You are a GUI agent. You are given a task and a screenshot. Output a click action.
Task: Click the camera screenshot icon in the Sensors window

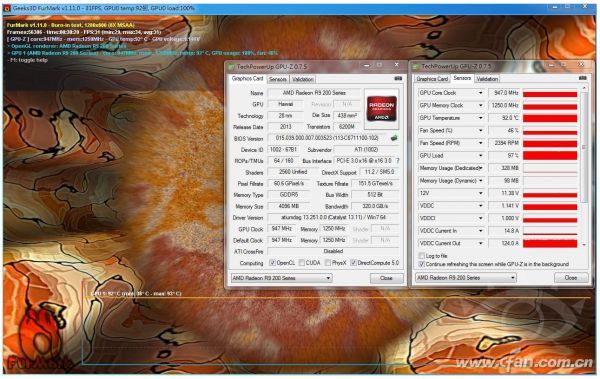click(x=582, y=78)
